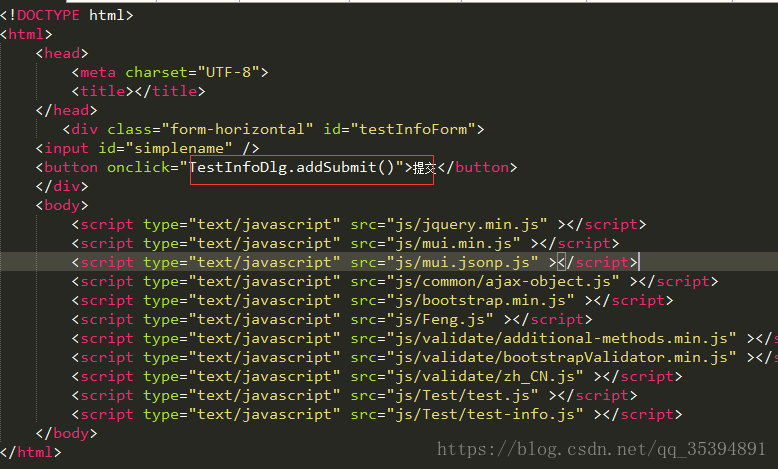Click the js/jquery.min.js script src
The image size is (778, 469).
[466, 224]
